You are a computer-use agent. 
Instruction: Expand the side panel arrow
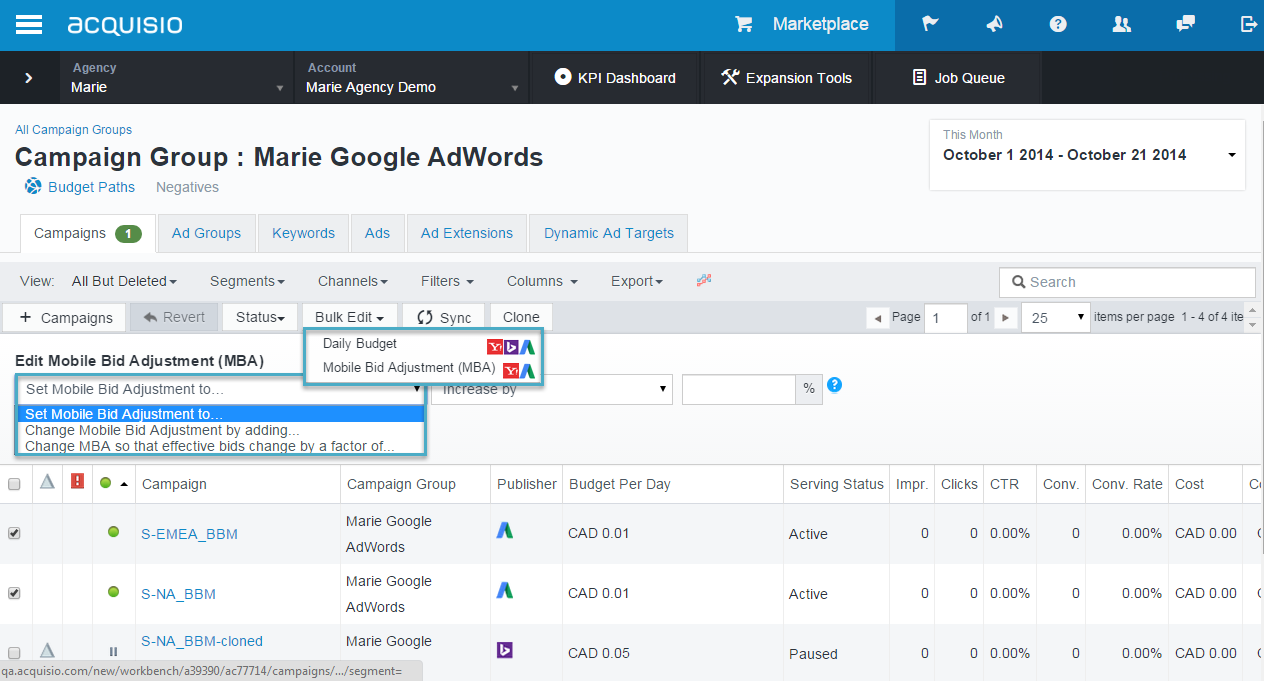coord(29,78)
